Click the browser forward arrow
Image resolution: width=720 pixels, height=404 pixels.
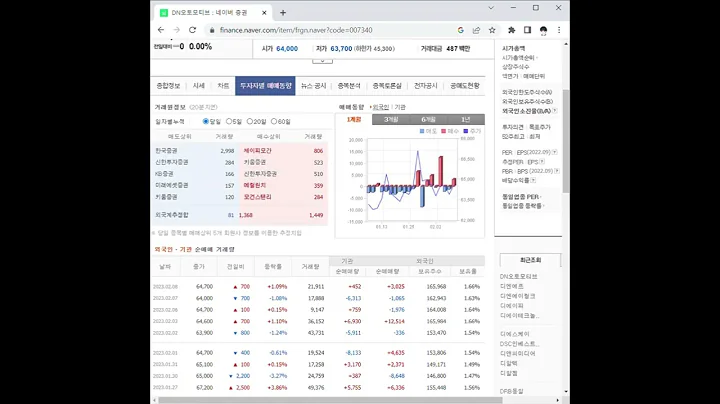(177, 30)
